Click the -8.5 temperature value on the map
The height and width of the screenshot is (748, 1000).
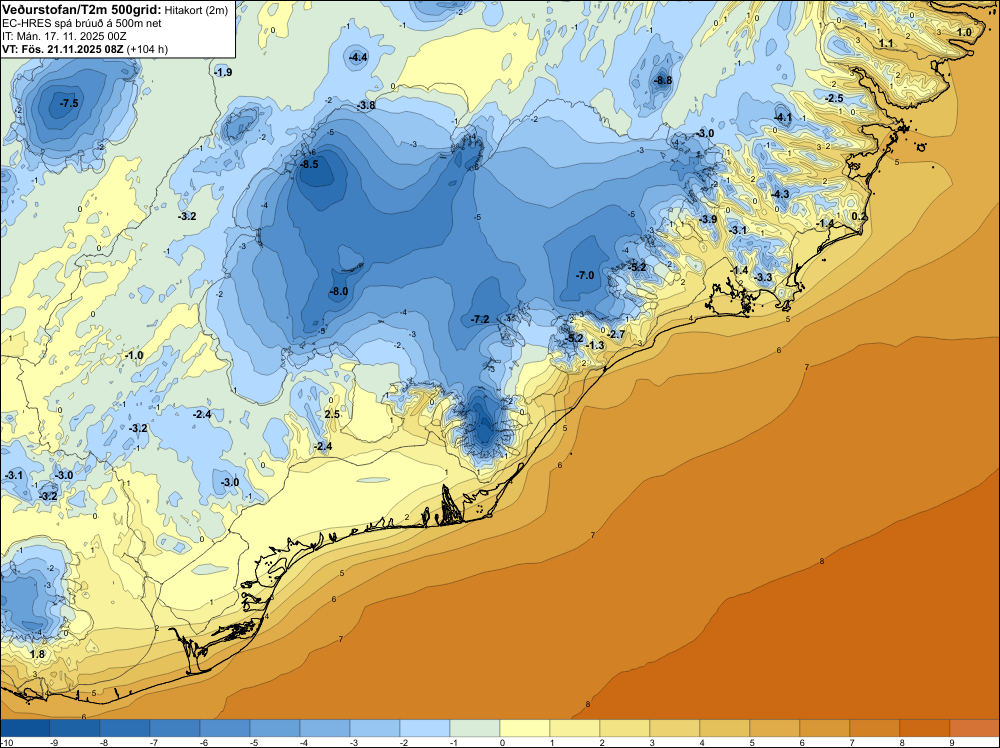pyautogui.click(x=309, y=164)
